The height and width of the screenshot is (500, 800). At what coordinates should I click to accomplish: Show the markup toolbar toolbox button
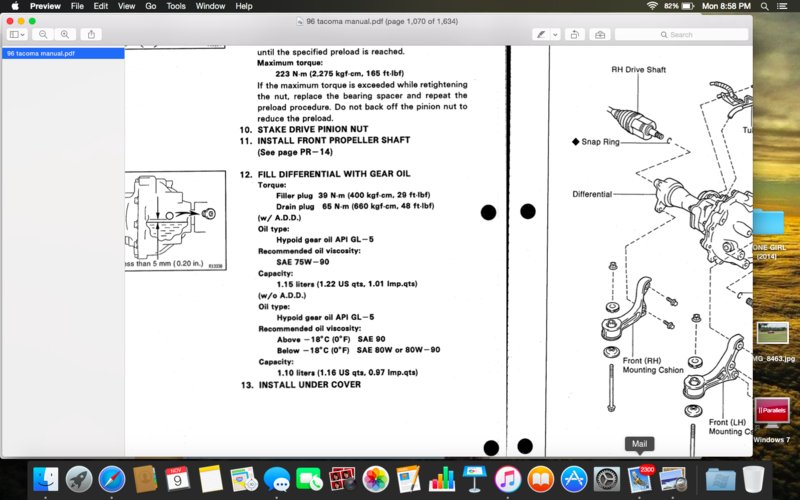pos(600,34)
